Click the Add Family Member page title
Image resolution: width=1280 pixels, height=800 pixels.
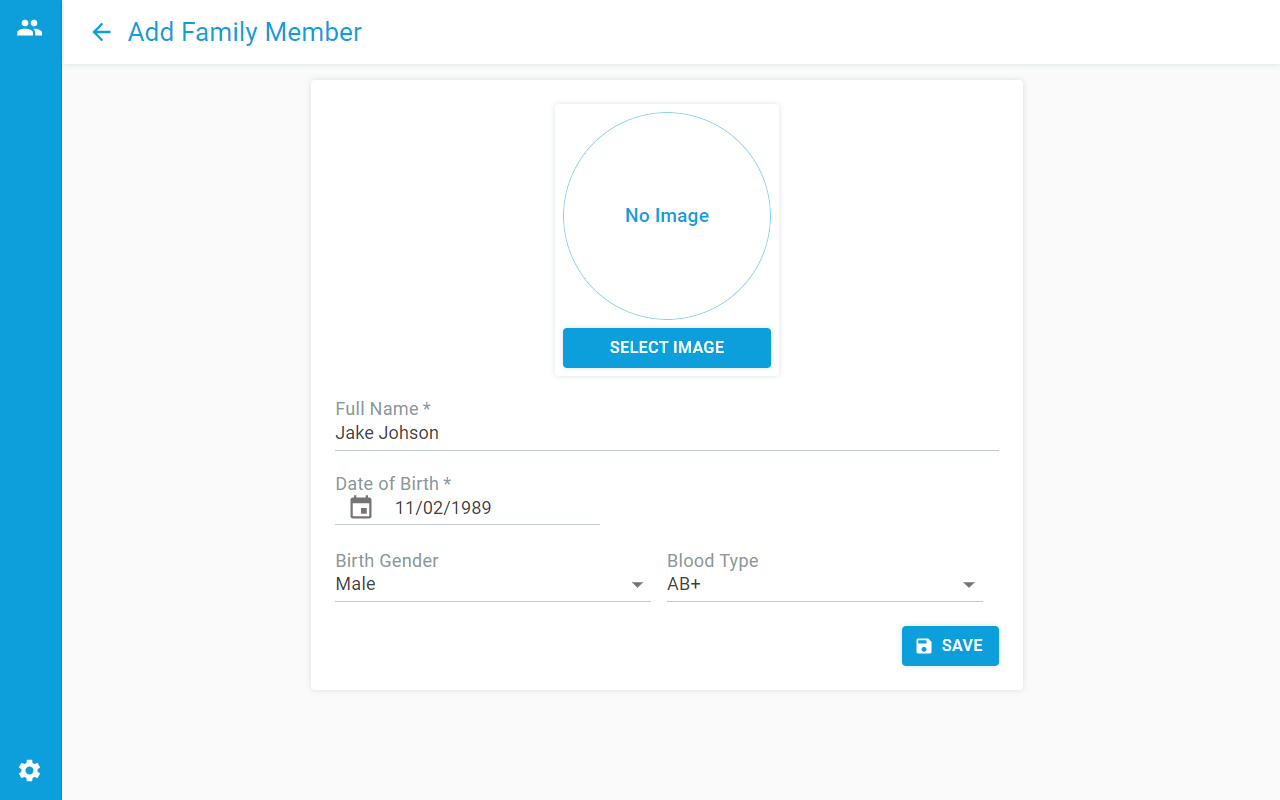click(245, 32)
